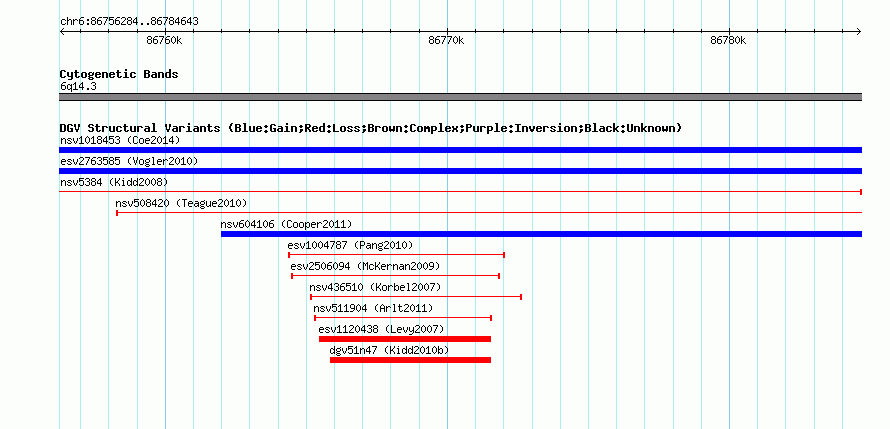Select the gray 6q14.3 cytogenetic band bar

(x=460, y=97)
